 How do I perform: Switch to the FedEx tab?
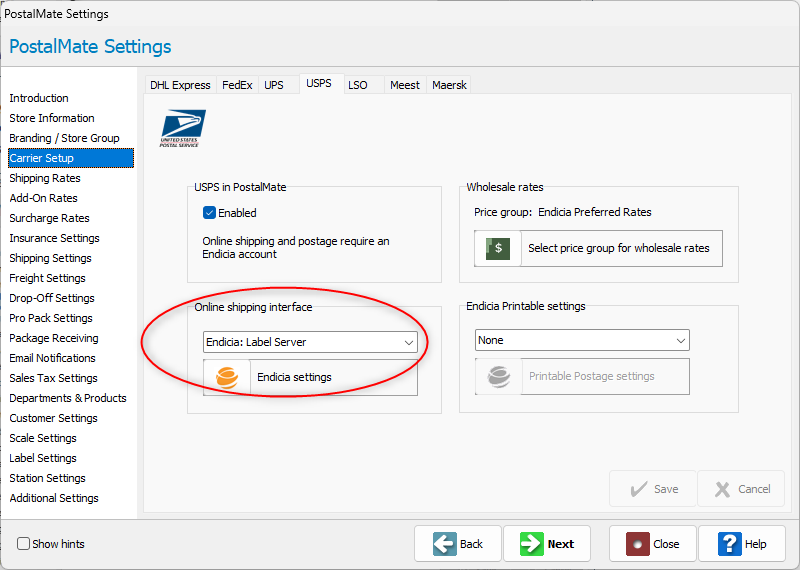click(x=237, y=85)
